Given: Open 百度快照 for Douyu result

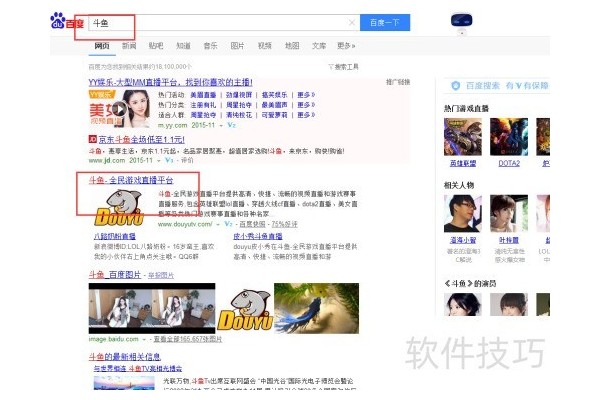Looking at the screenshot, I should click(252, 224).
